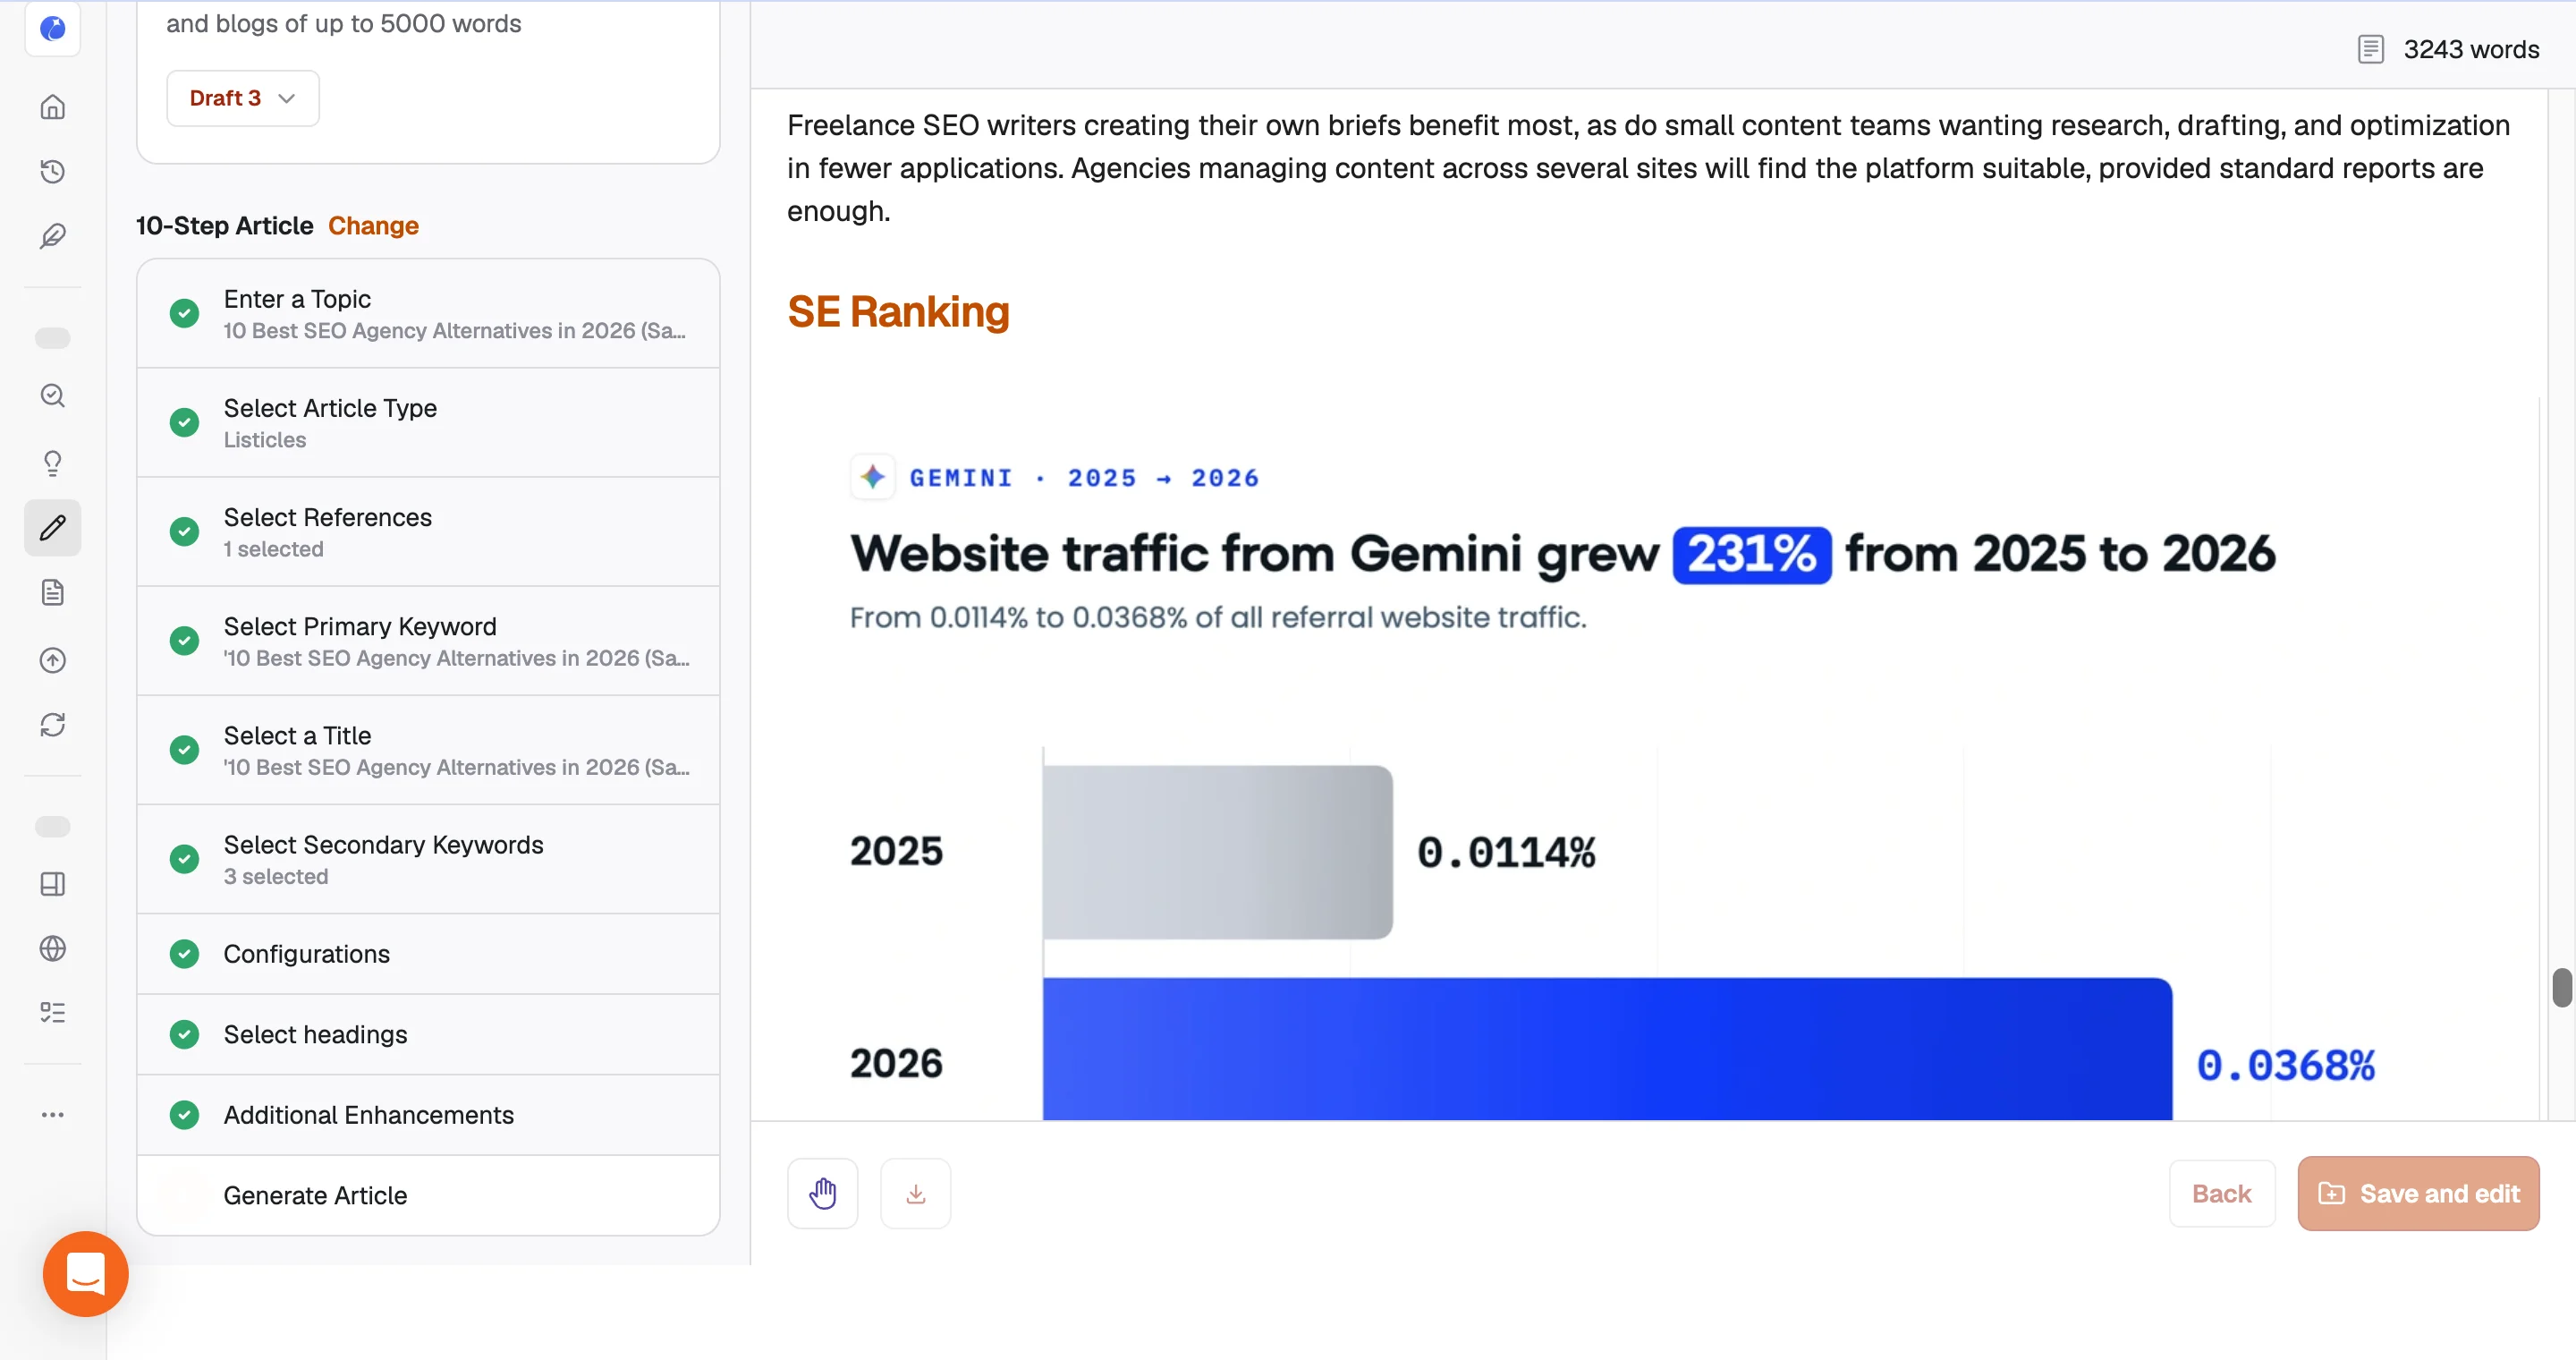Open the Select headings step
Image resolution: width=2576 pixels, height=1360 pixels.
428,1035
